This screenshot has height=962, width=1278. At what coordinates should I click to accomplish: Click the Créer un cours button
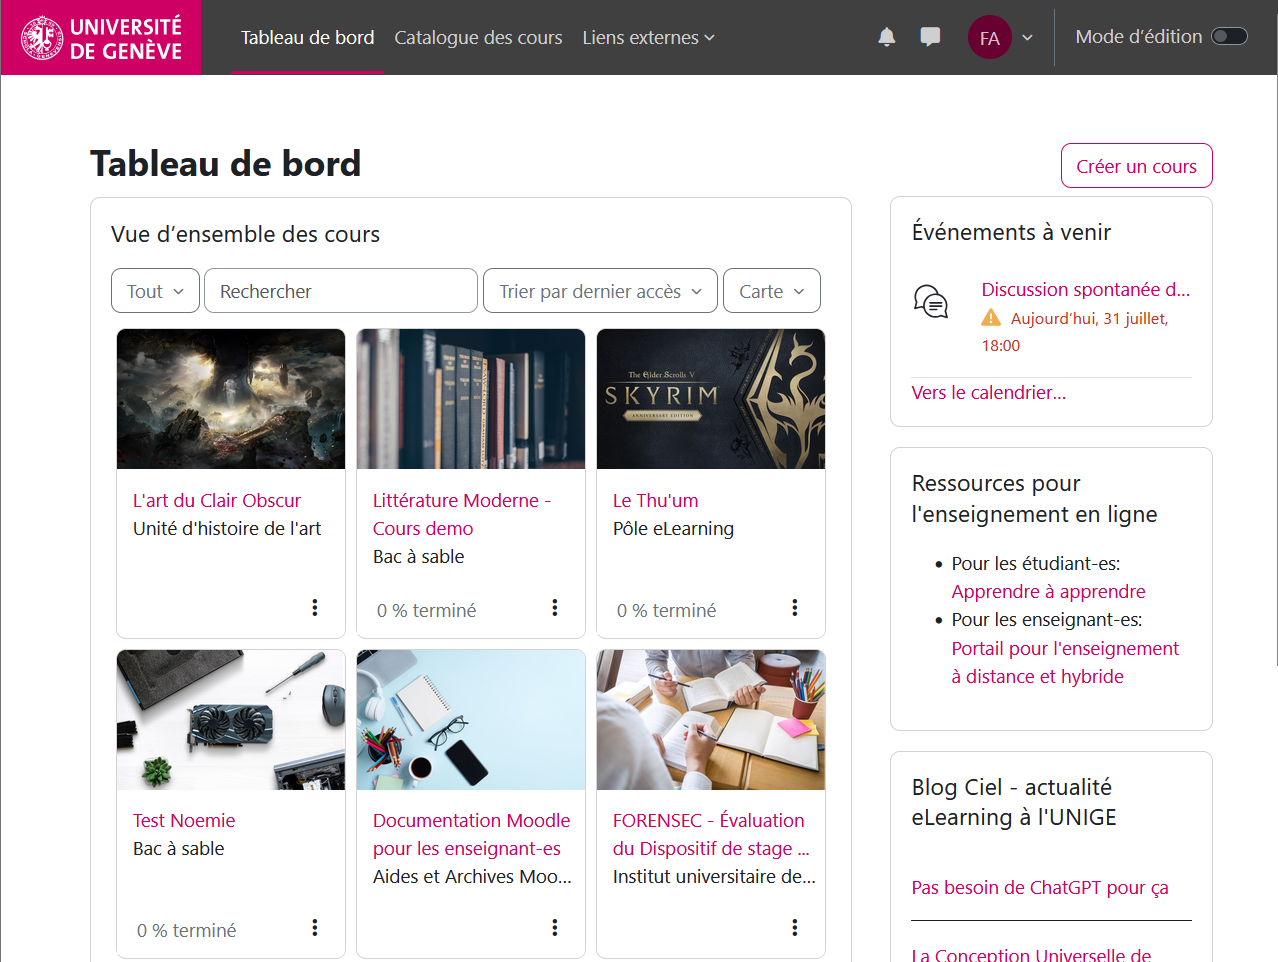[1136, 166]
